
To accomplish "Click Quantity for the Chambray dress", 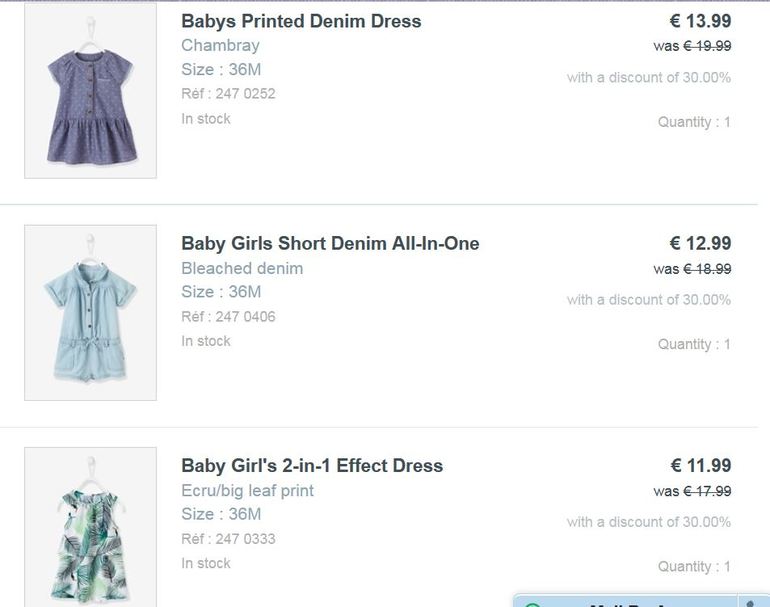I will [694, 122].
